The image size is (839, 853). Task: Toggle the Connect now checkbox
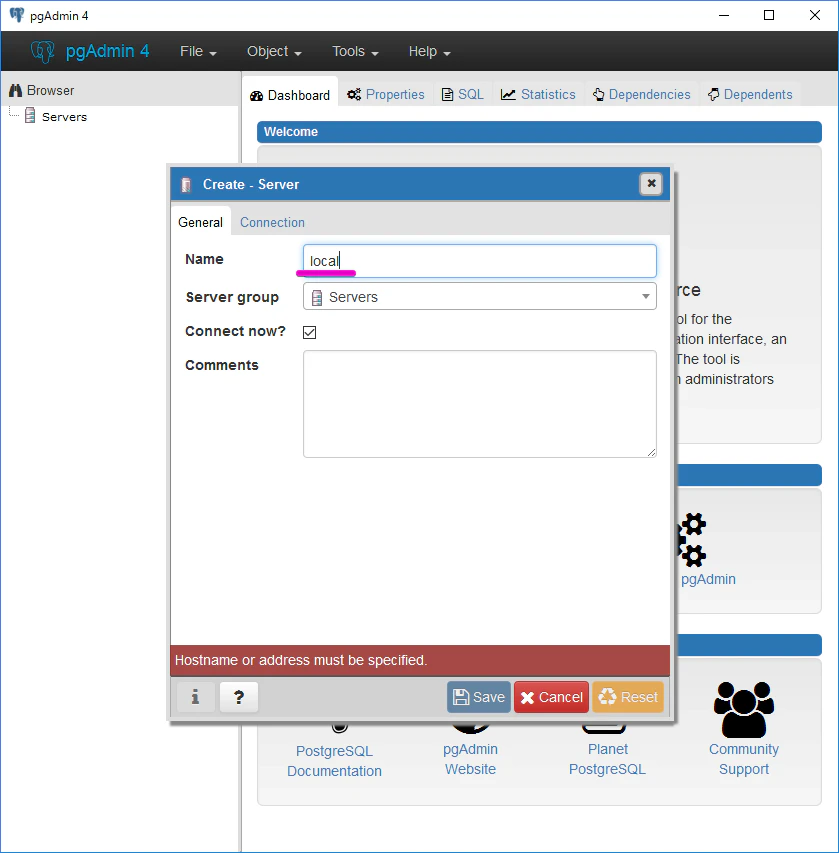(x=310, y=332)
